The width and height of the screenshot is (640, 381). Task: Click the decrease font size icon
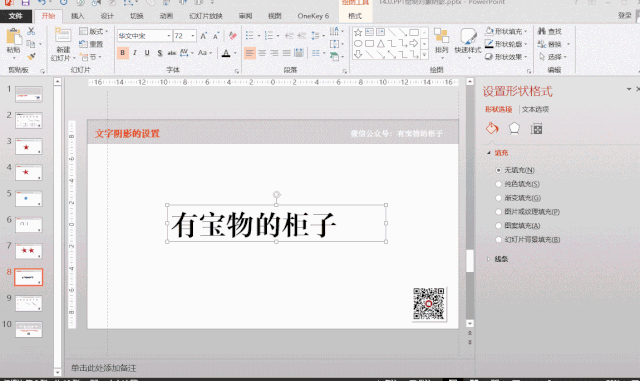tap(216, 36)
